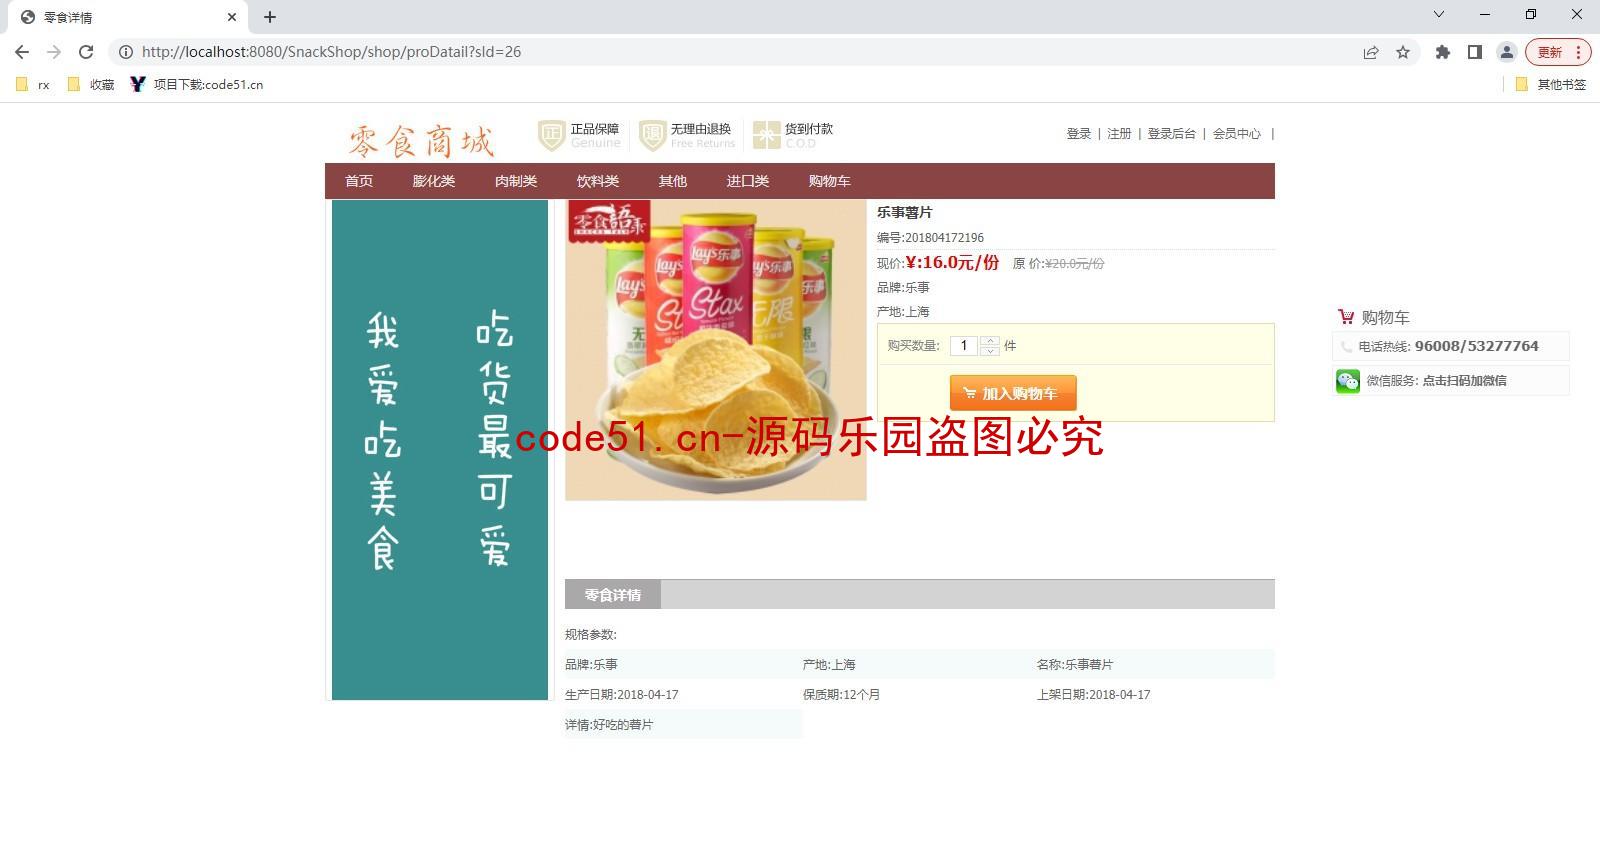Open the 会员中心 link
1600x852 pixels.
tap(1237, 134)
